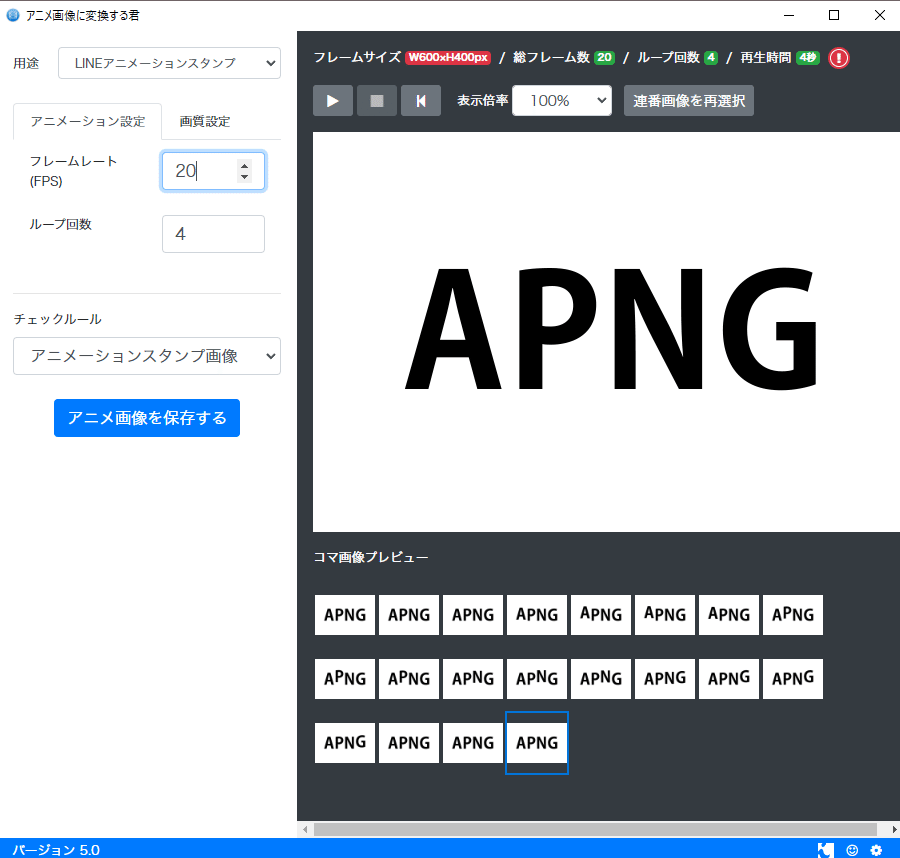Click the アニメ画像を保存する button
Screen dimensions: 900x858
pyautogui.click(x=146, y=417)
